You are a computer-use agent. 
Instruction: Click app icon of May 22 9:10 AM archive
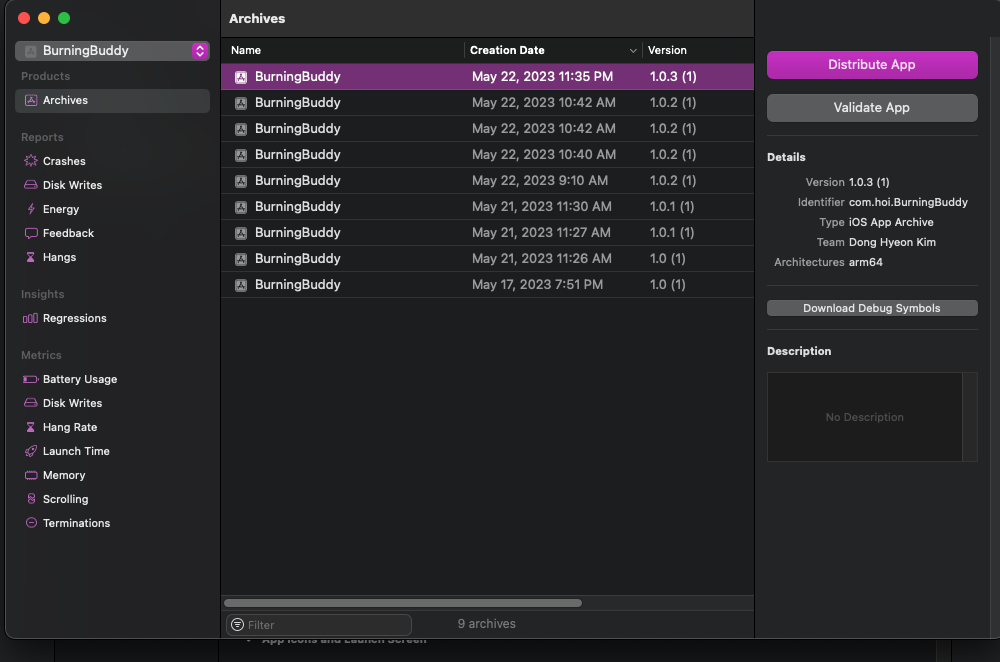coord(241,181)
